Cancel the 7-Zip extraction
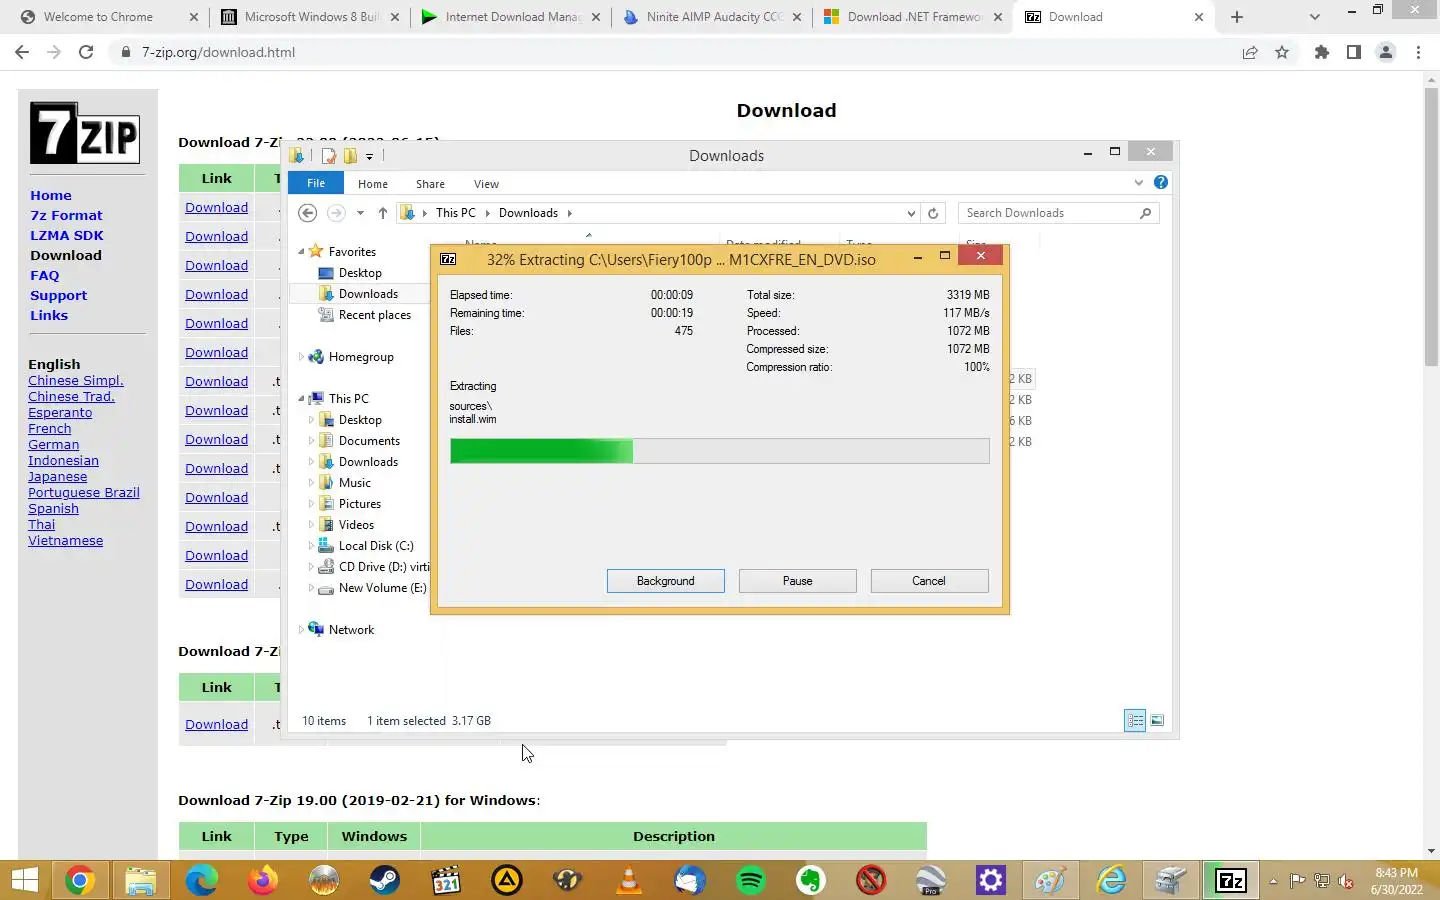Screen dimensions: 1440x900 [x=929, y=581]
